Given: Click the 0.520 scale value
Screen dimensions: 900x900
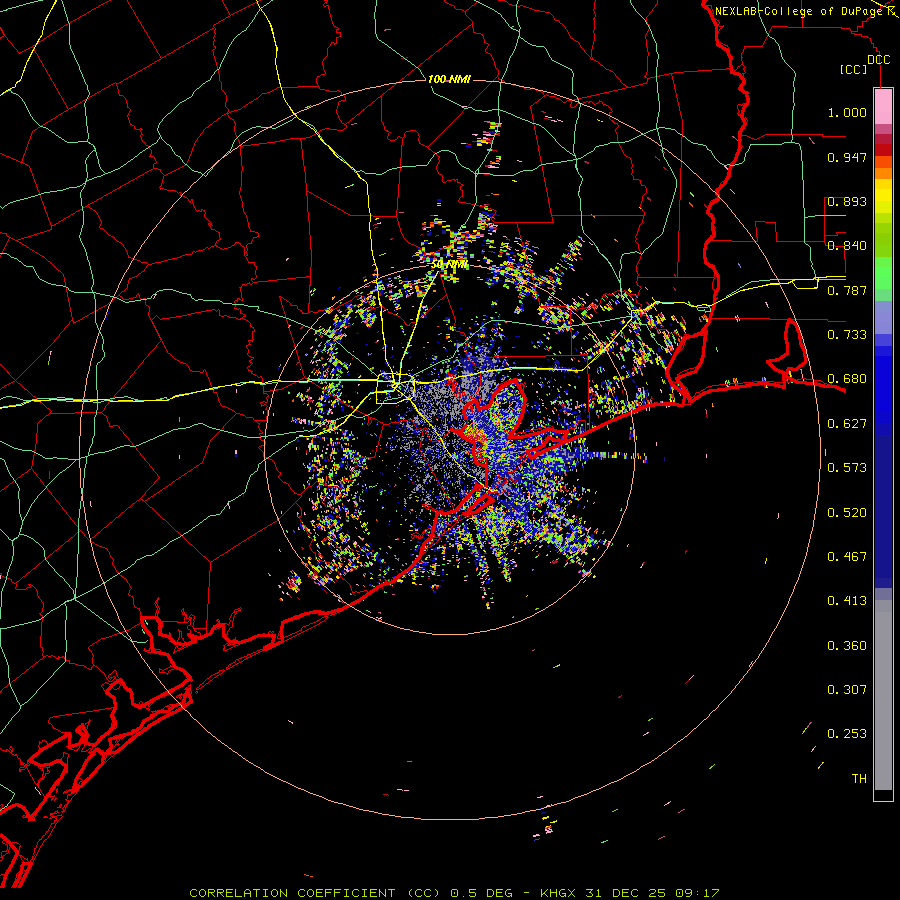Looking at the screenshot, I should [x=847, y=513].
